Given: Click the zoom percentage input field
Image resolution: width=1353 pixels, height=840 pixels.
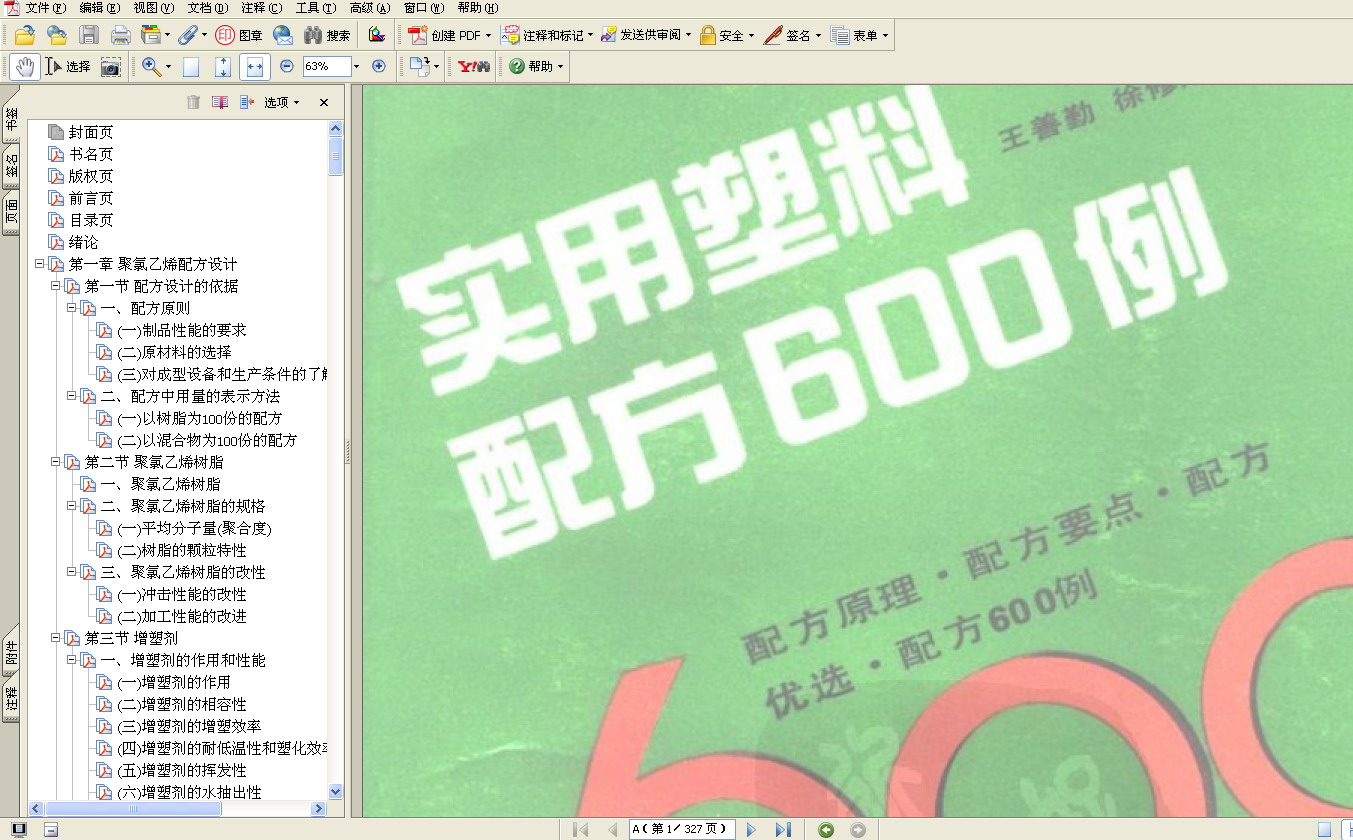Looking at the screenshot, I should point(326,67).
